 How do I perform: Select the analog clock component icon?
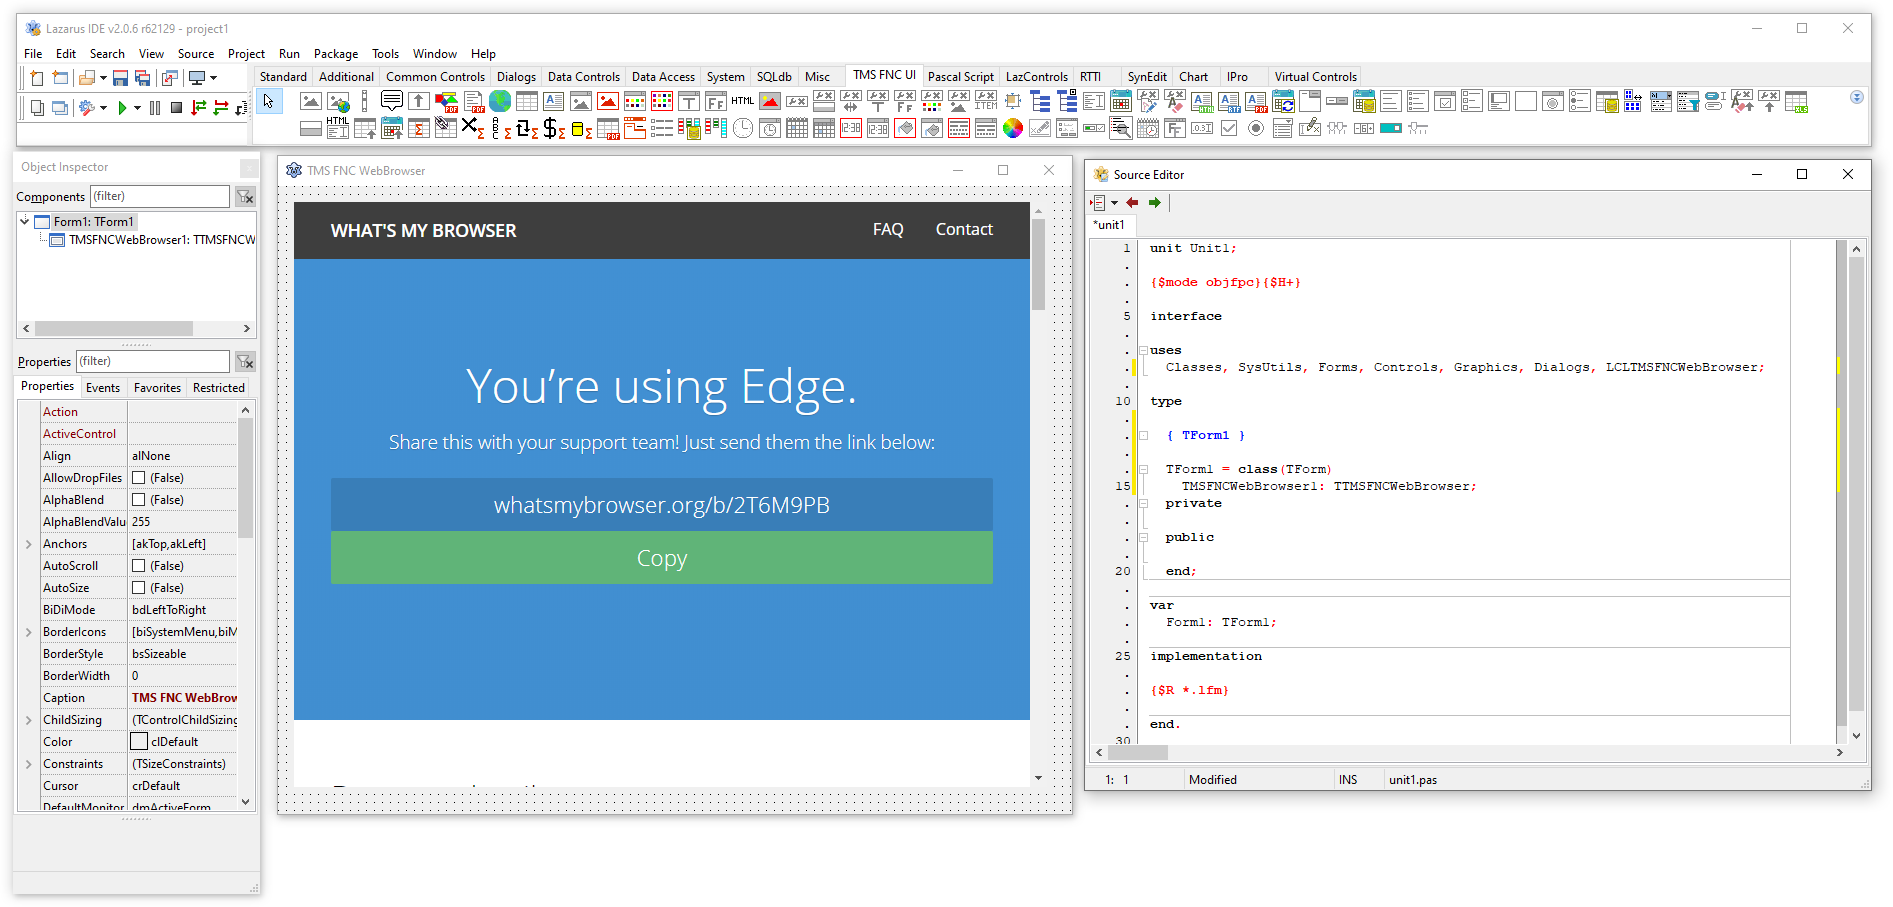[x=743, y=128]
